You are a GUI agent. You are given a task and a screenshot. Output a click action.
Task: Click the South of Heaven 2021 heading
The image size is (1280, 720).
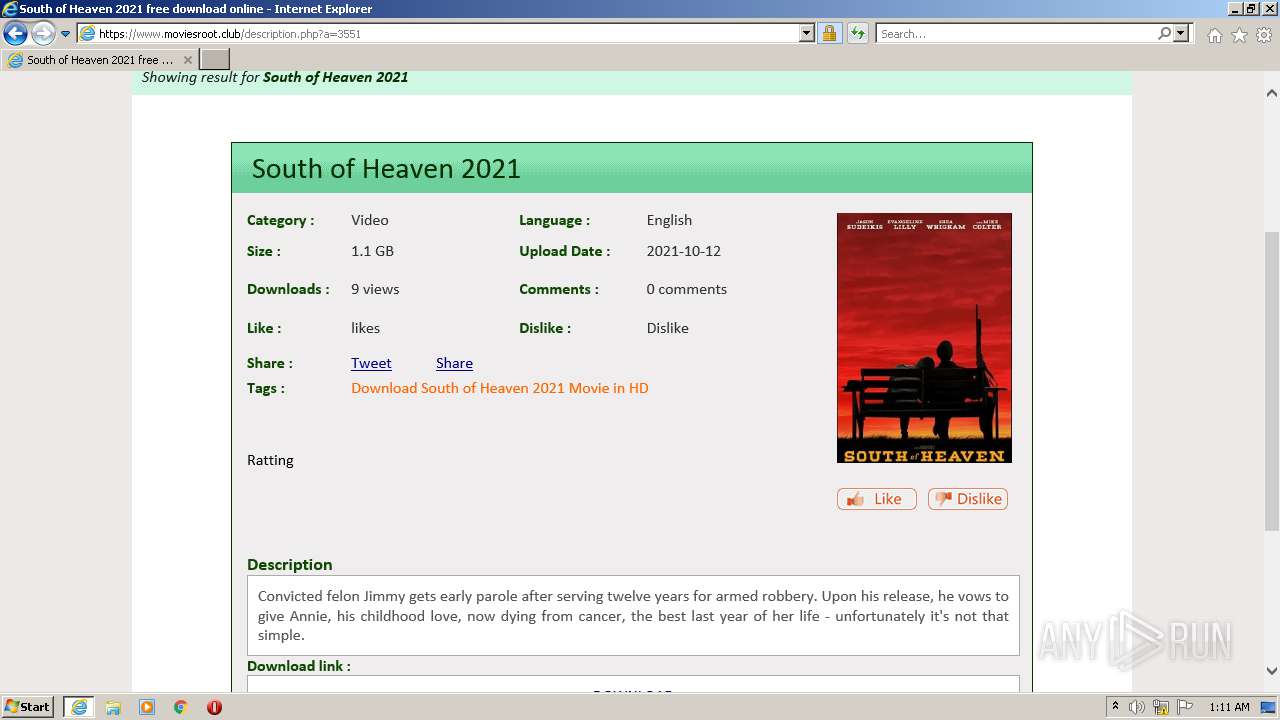click(386, 168)
